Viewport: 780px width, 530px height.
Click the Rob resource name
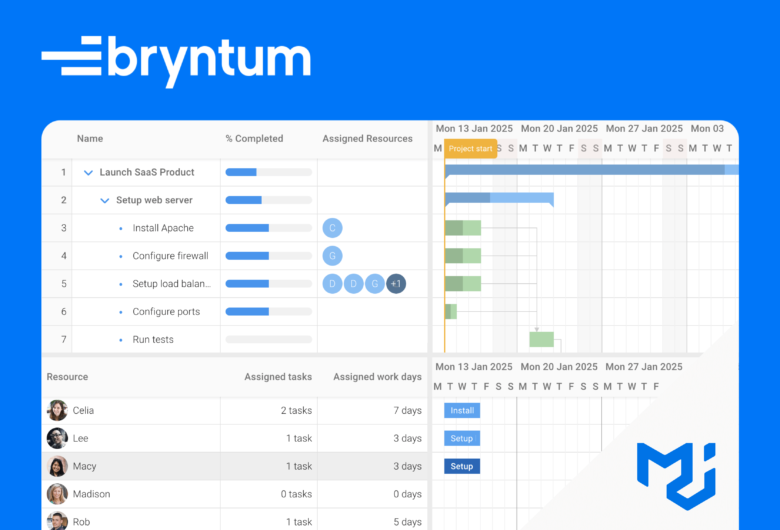click(81, 522)
